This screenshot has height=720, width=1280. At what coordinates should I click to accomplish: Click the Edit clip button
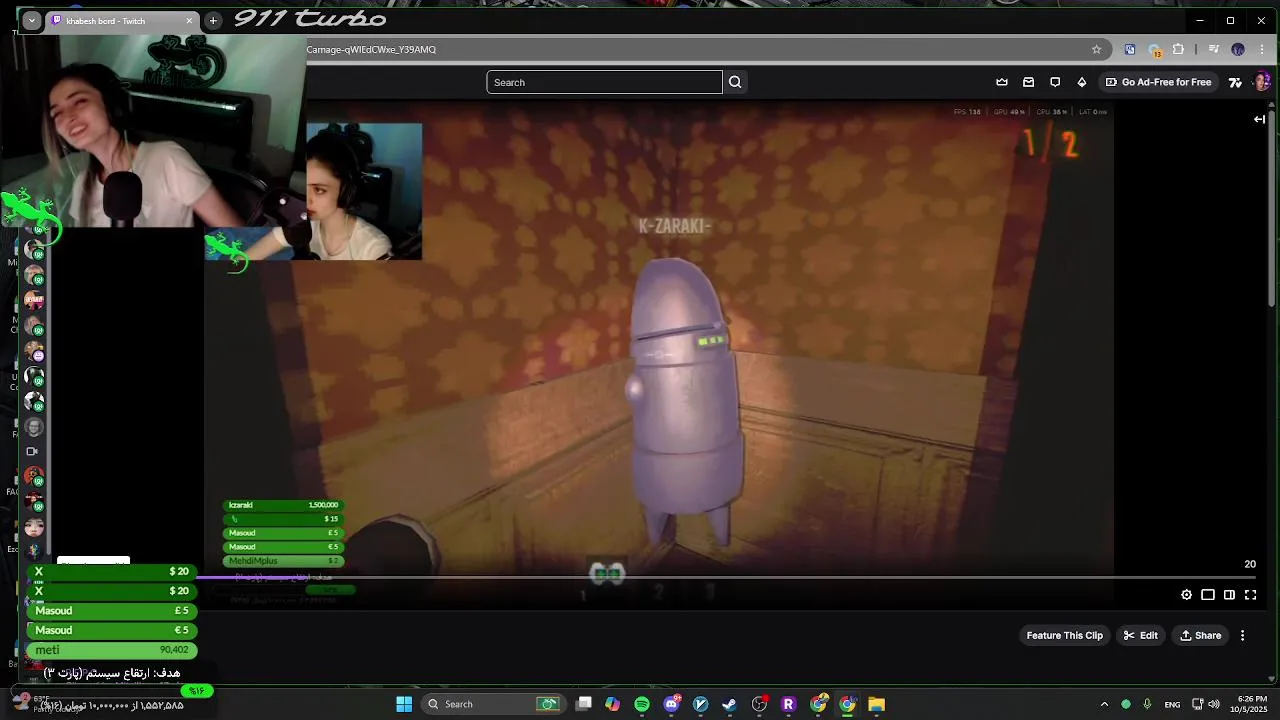tap(1140, 635)
